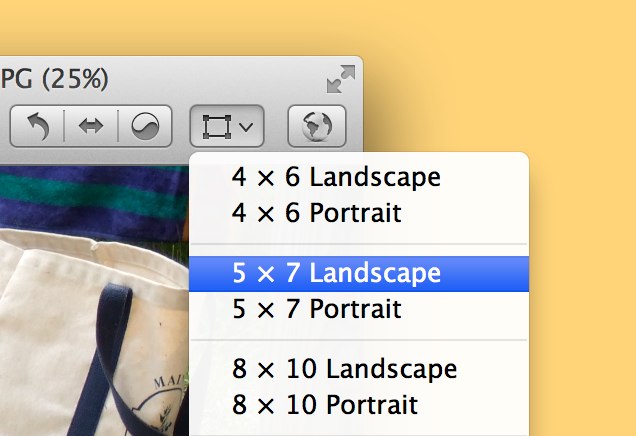The image size is (636, 436).
Task: Select the crop tool icon
Action: tap(217, 127)
